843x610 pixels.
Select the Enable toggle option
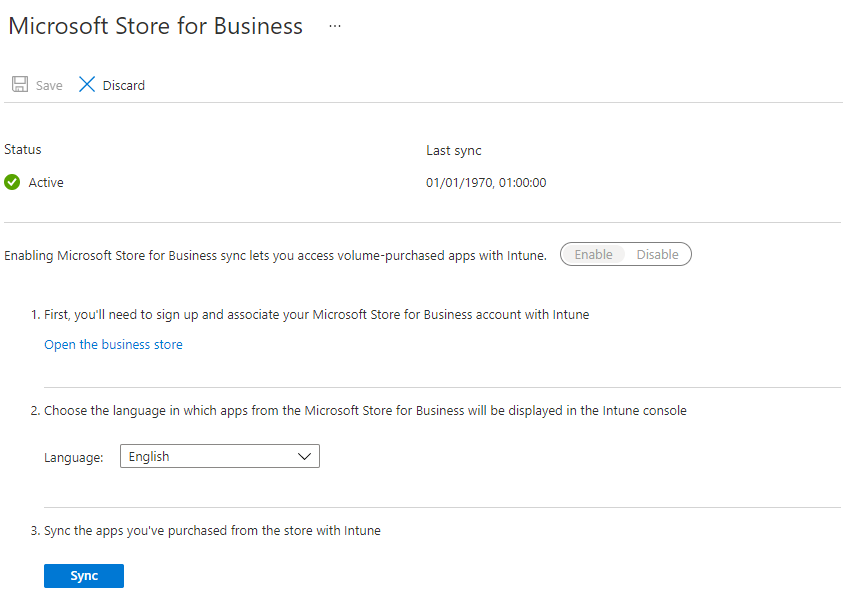(593, 254)
